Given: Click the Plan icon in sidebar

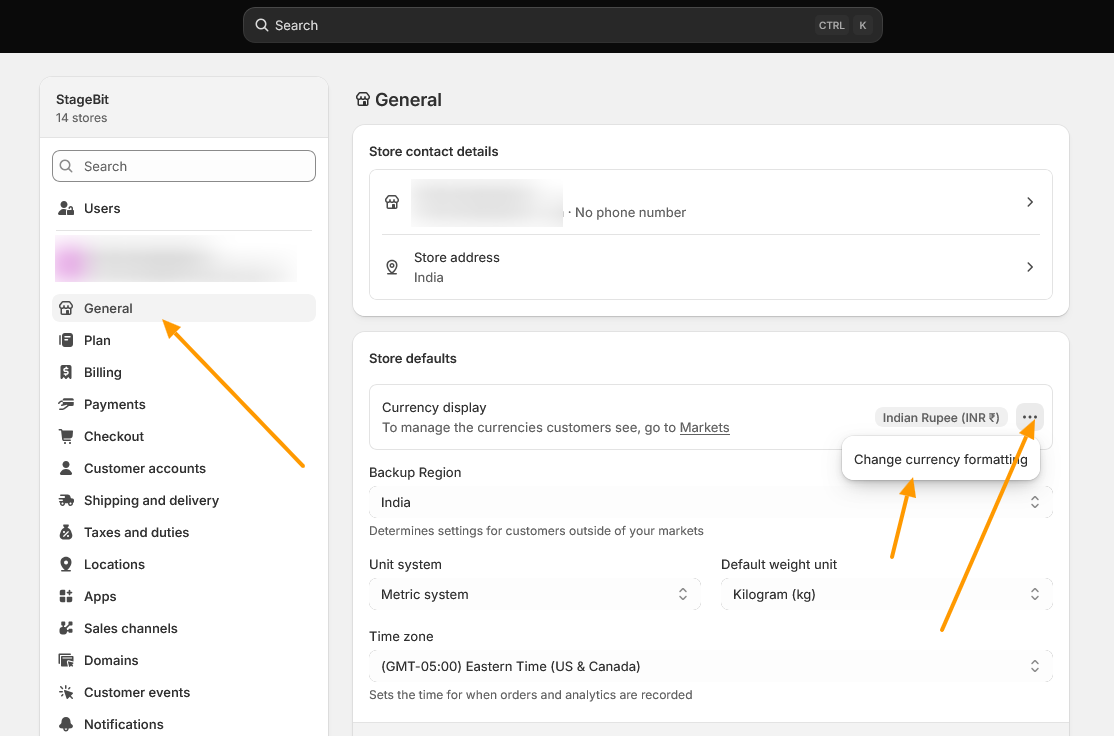Looking at the screenshot, I should coord(66,340).
